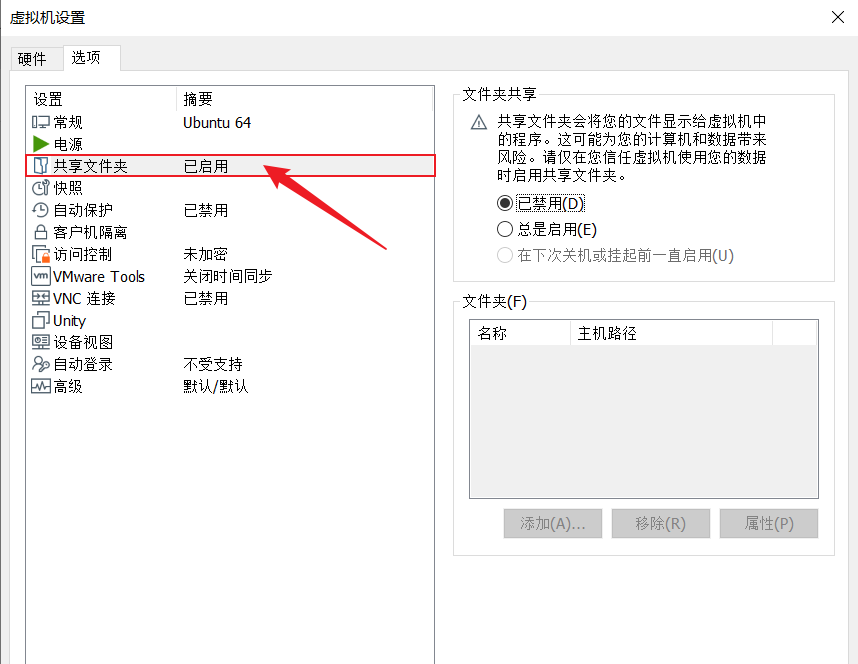Click the Ubuntu 64 summary text
Image resolution: width=858 pixels, height=664 pixels.
(x=217, y=122)
